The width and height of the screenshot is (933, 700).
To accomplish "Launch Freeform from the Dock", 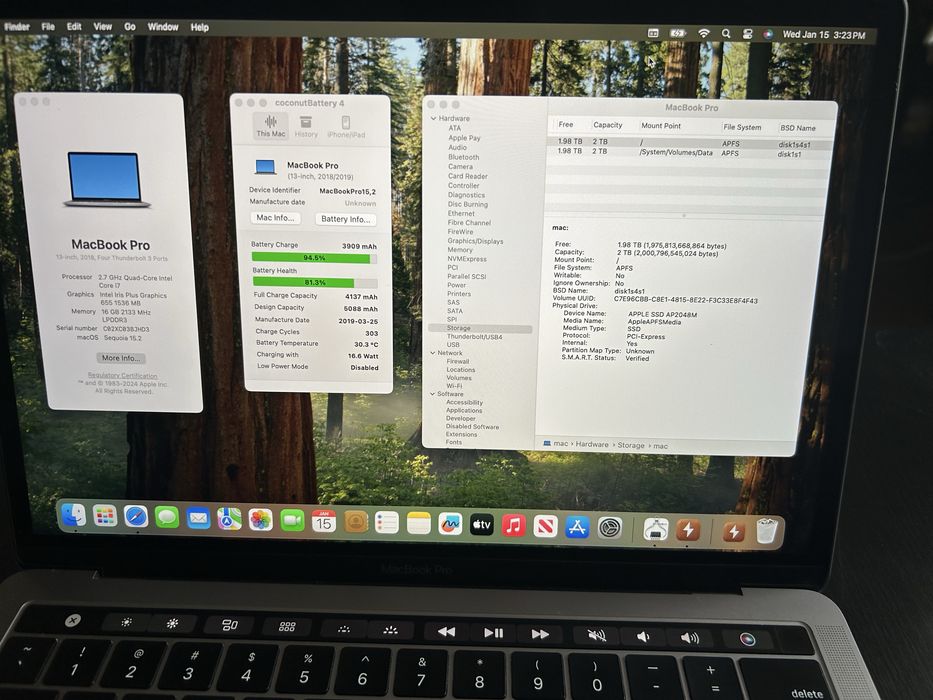I will click(450, 524).
